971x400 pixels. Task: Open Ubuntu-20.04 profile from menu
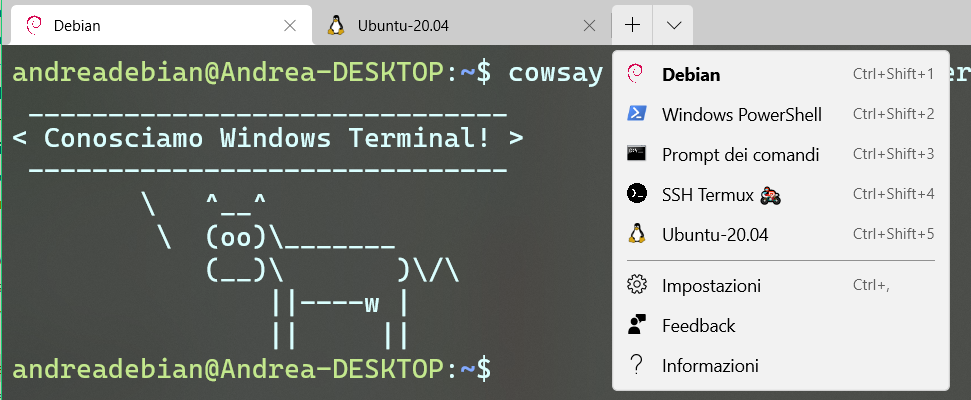coord(780,234)
